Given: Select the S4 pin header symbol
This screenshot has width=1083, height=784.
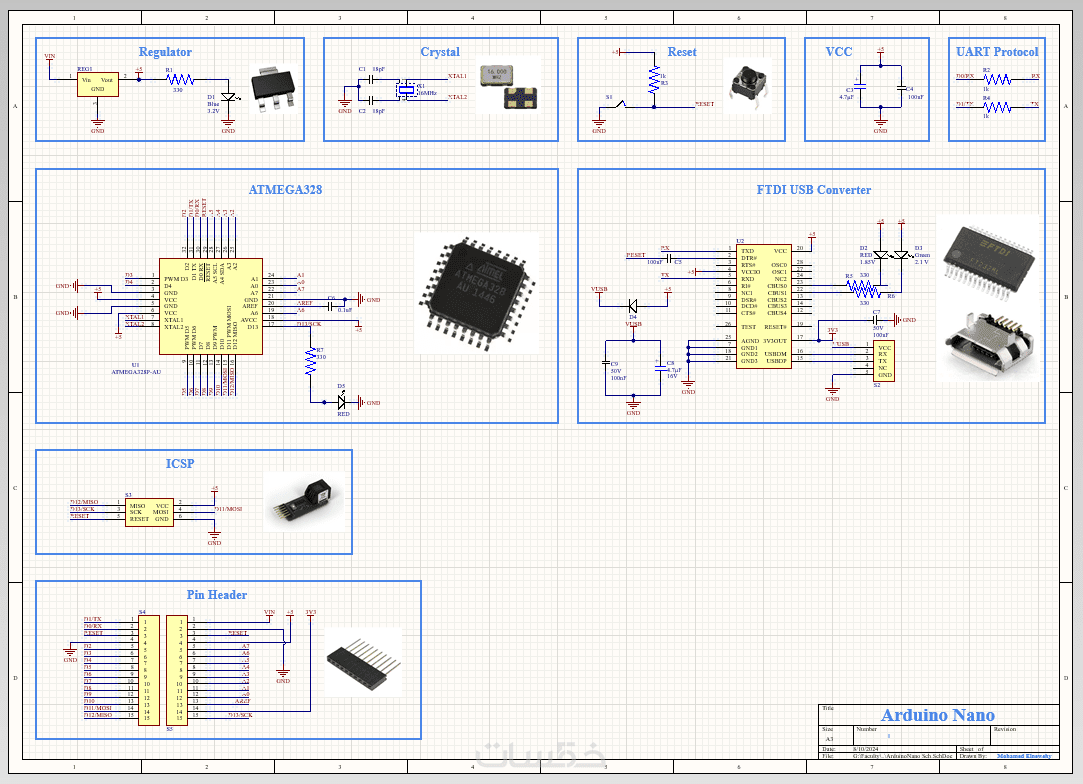Looking at the screenshot, I should [x=148, y=670].
